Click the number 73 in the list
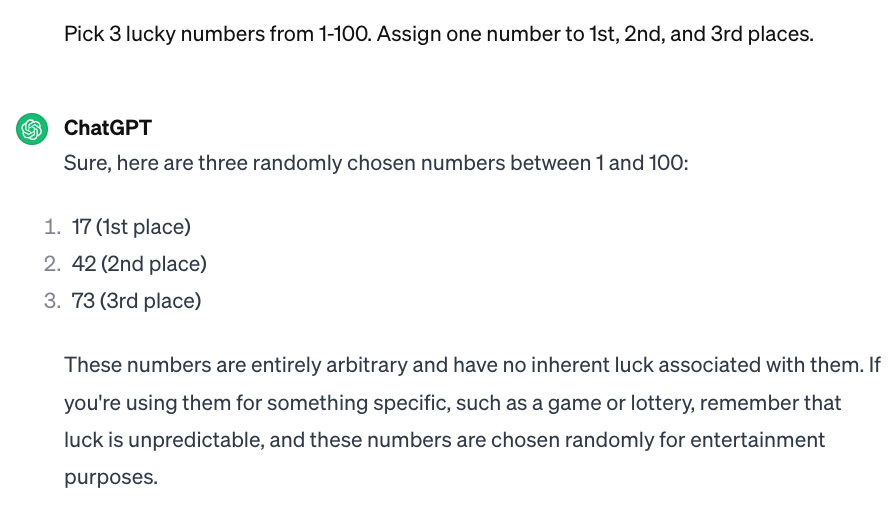The height and width of the screenshot is (520, 896). tap(83, 301)
